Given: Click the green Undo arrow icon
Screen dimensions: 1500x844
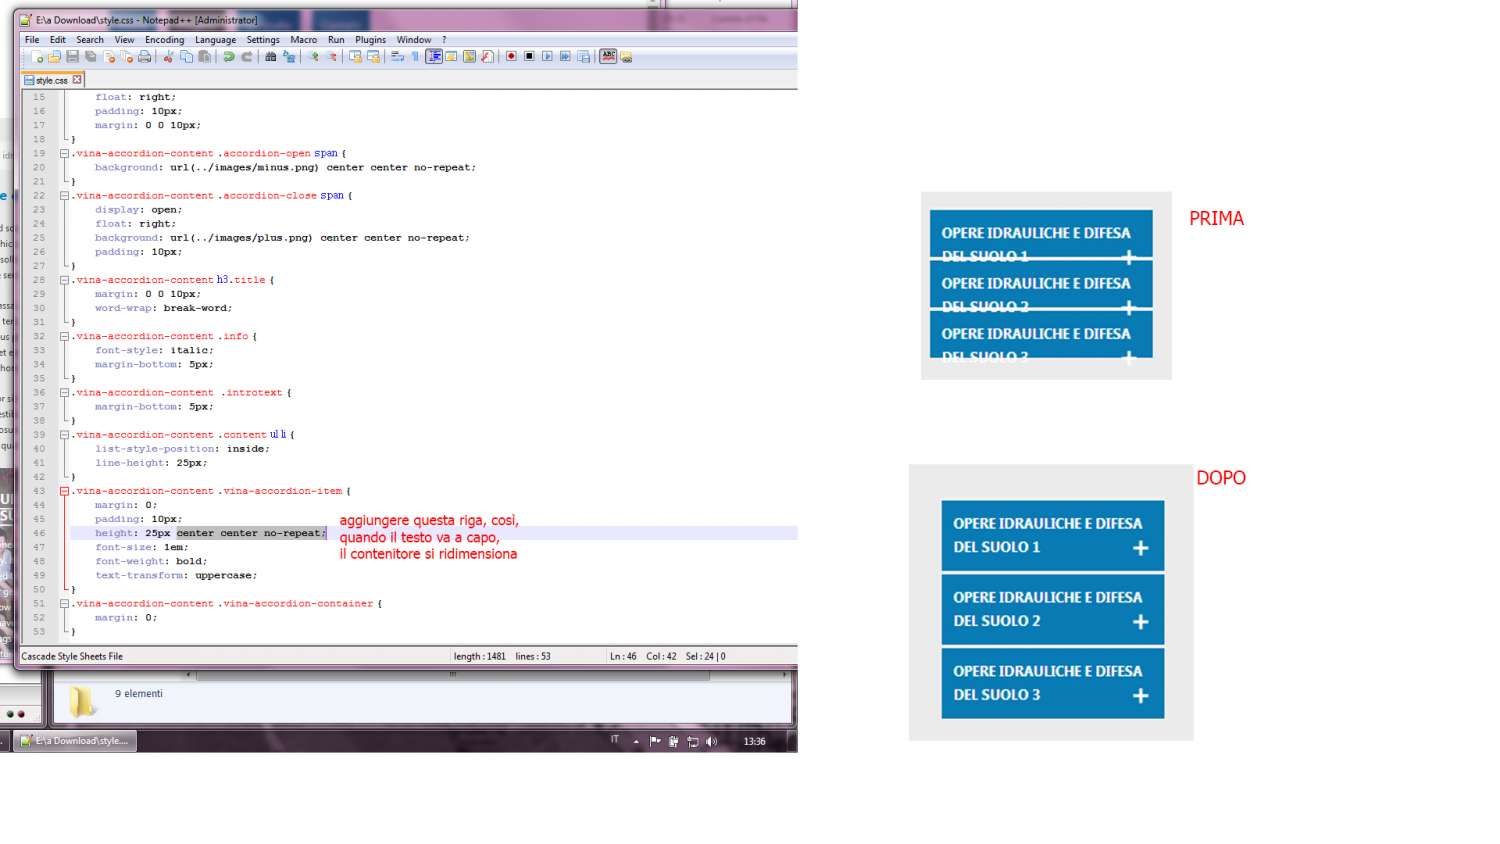Looking at the screenshot, I should 229,57.
